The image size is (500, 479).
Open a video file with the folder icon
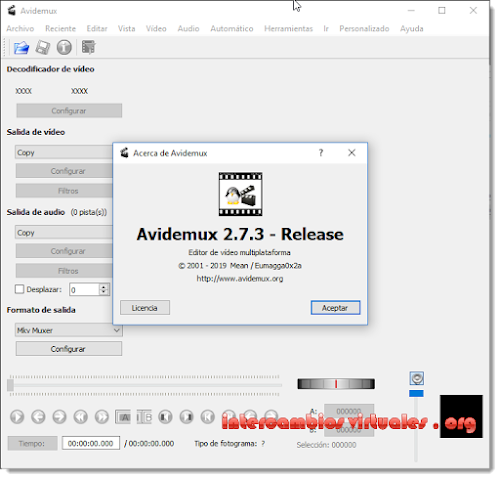[21, 47]
